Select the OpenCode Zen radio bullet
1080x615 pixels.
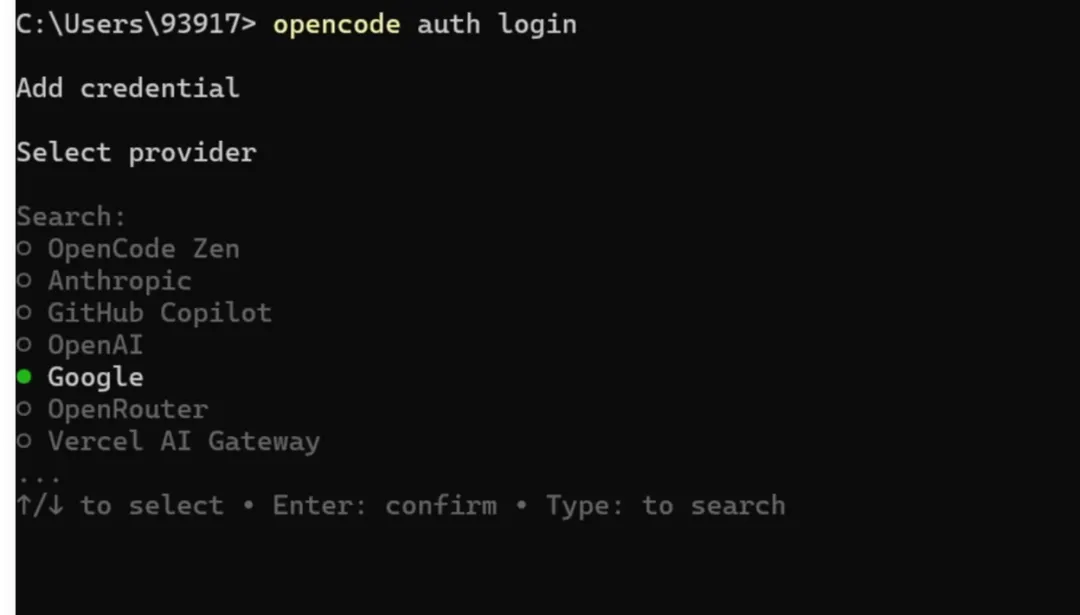(25, 250)
